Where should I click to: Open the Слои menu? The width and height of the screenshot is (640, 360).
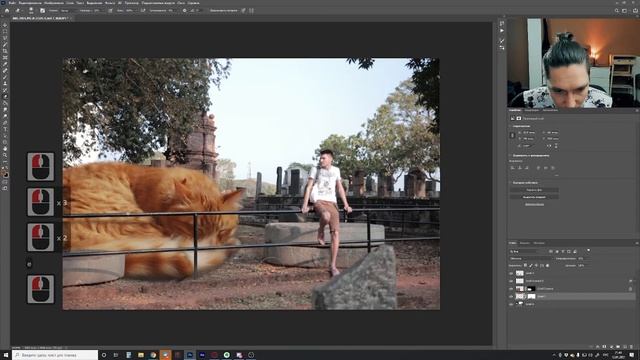(x=71, y=3)
